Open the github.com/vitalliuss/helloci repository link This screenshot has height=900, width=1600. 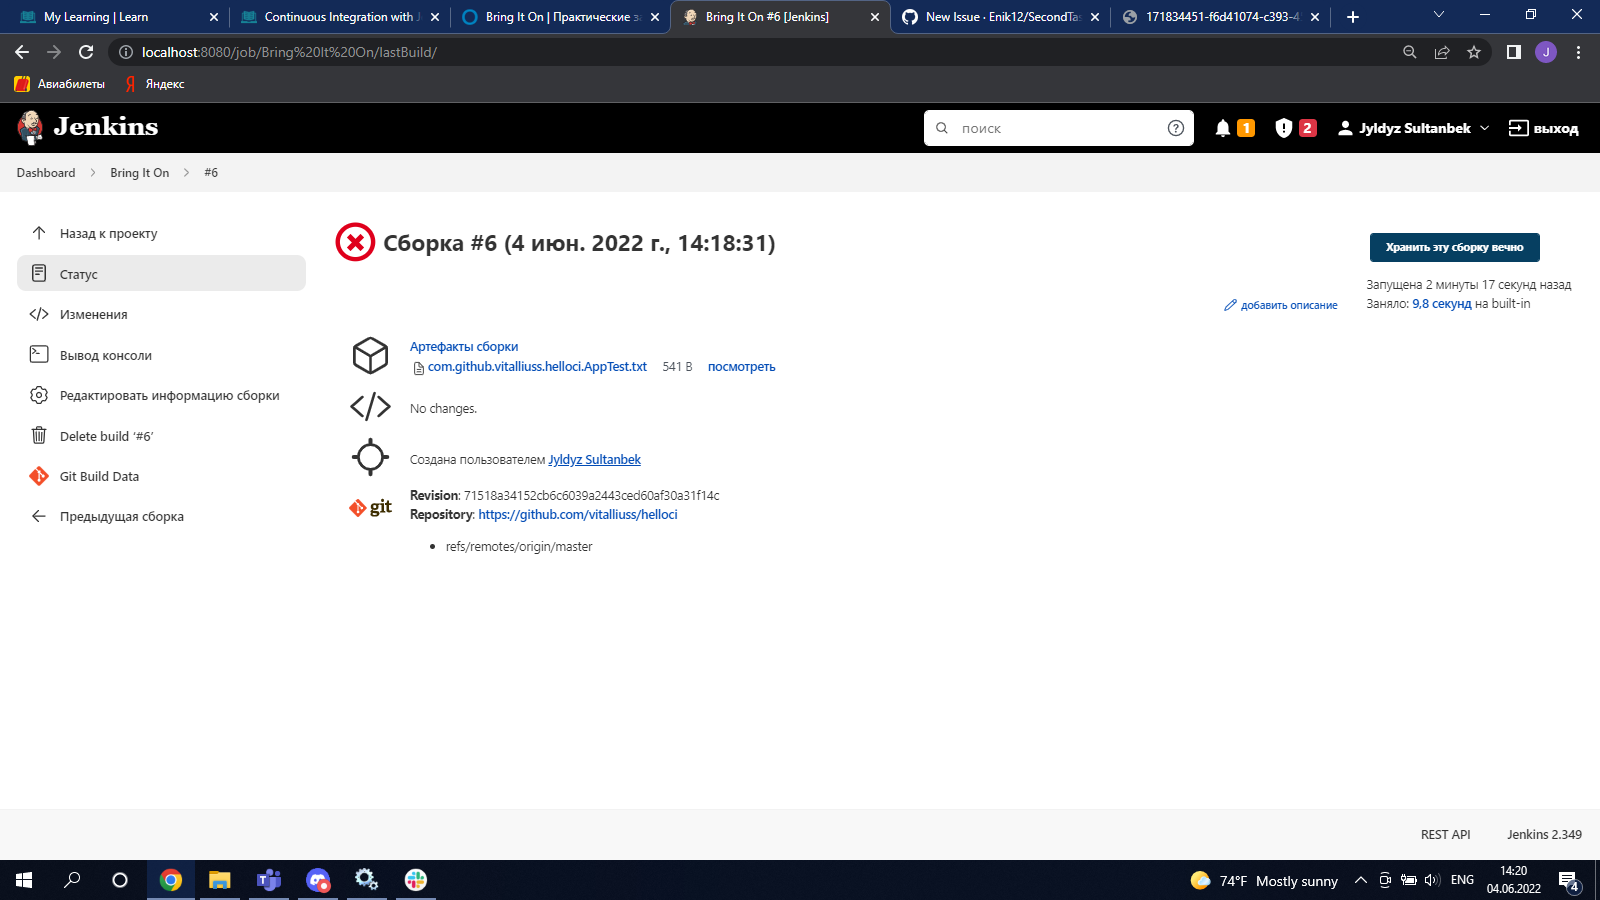pos(578,515)
